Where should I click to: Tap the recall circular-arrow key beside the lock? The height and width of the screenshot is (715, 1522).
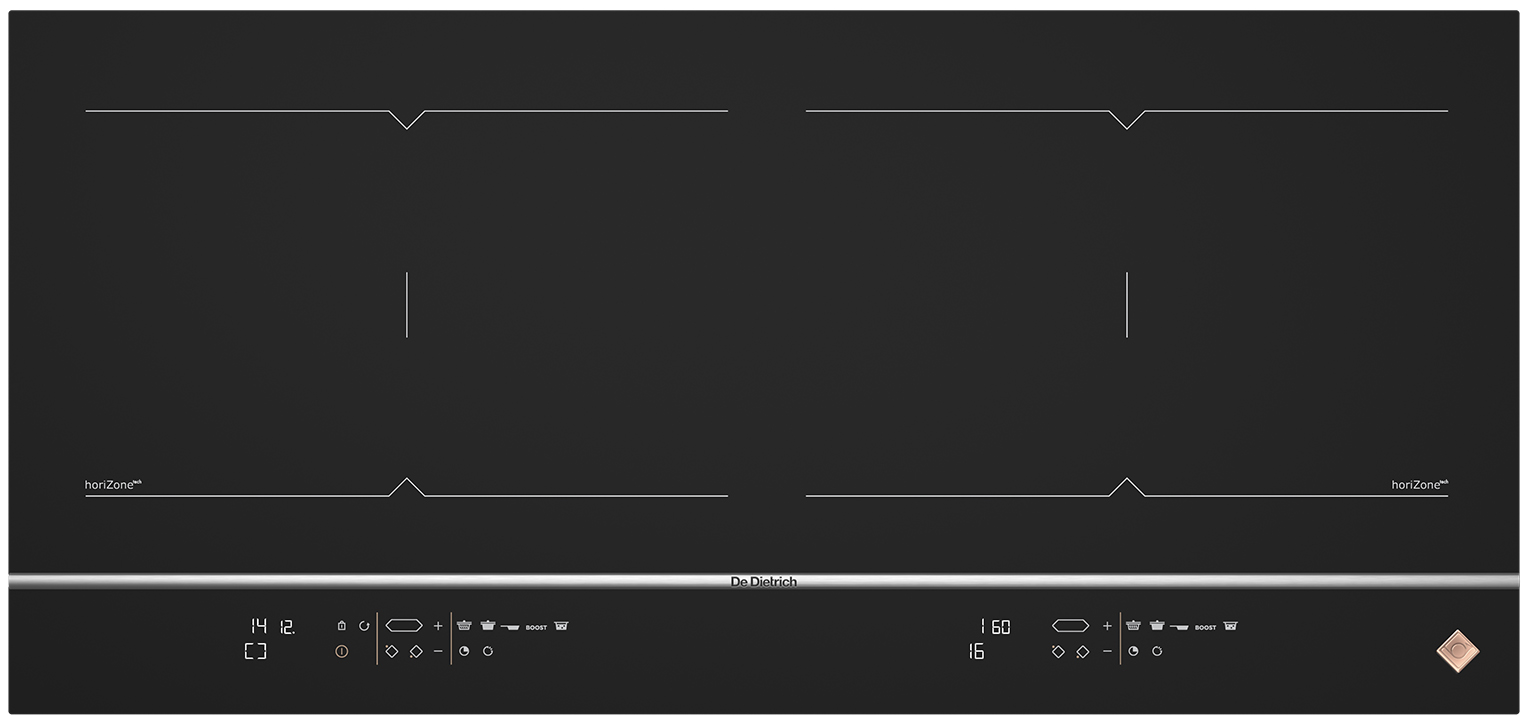pos(364,626)
